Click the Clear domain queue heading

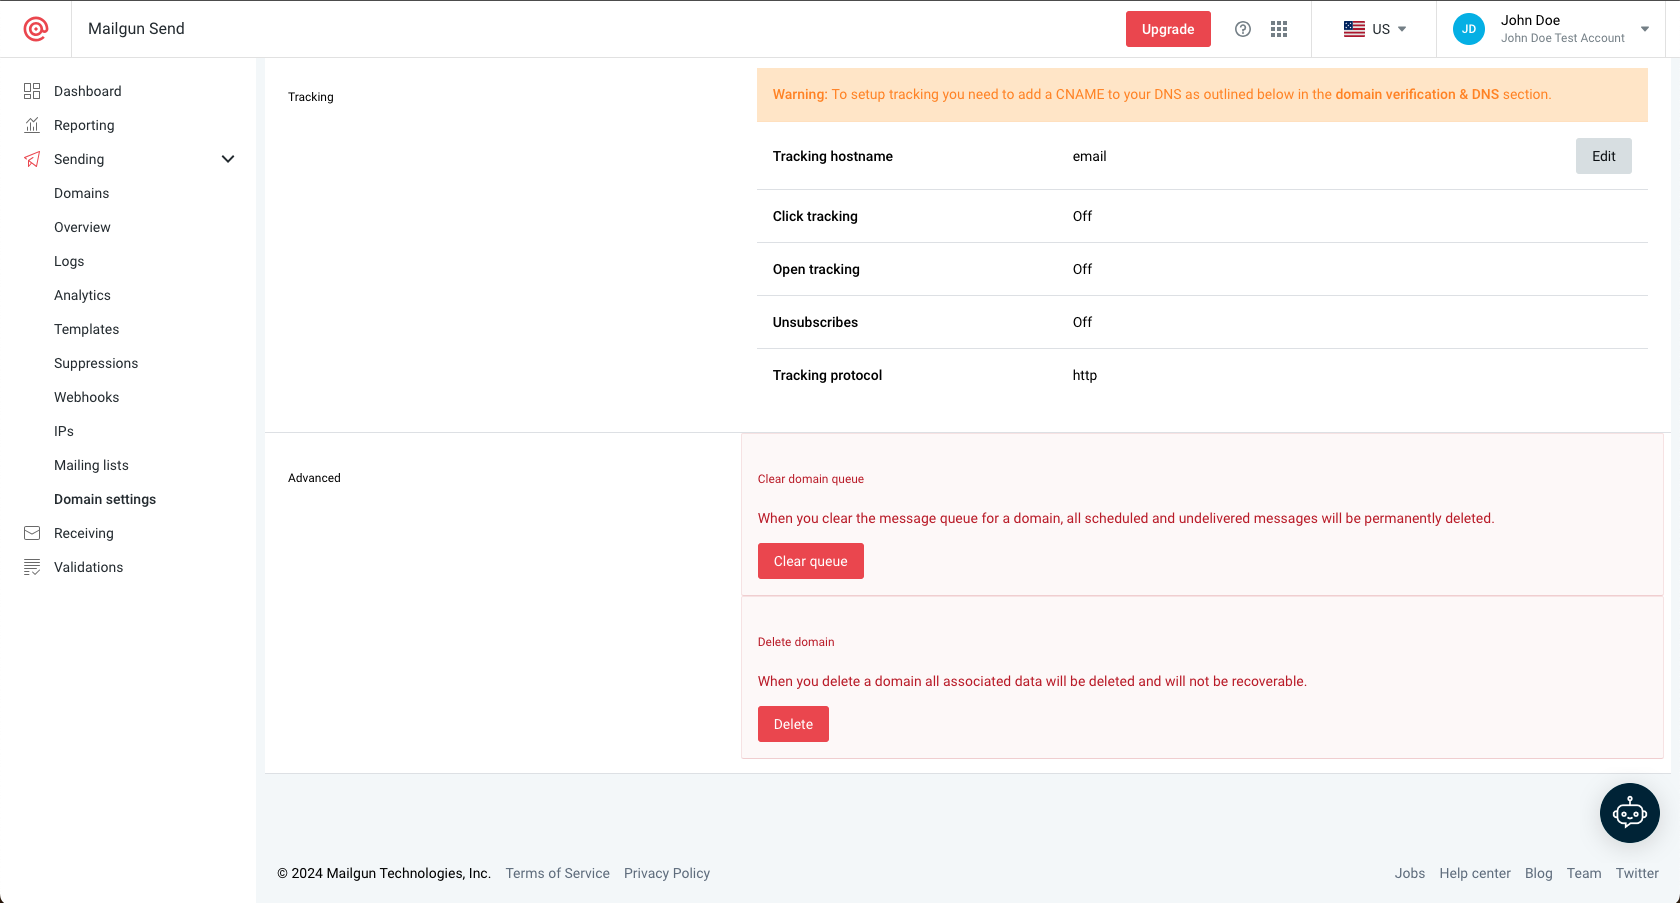pos(811,479)
